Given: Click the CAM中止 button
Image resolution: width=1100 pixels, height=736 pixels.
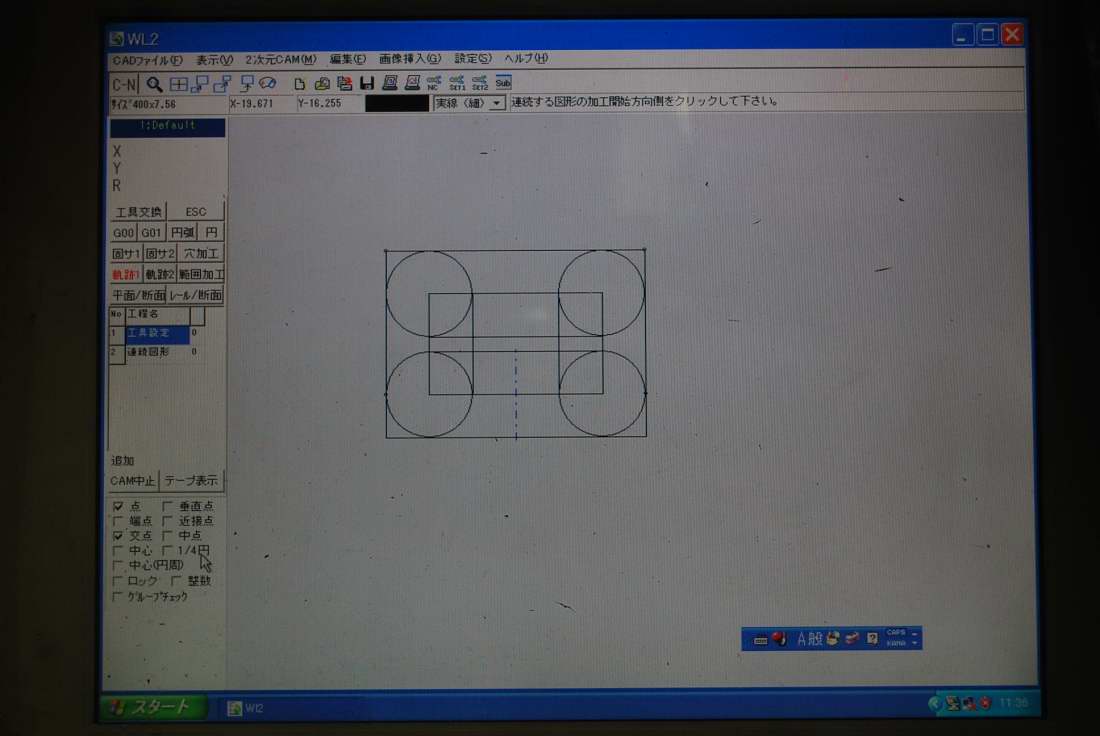Looking at the screenshot, I should [x=133, y=481].
